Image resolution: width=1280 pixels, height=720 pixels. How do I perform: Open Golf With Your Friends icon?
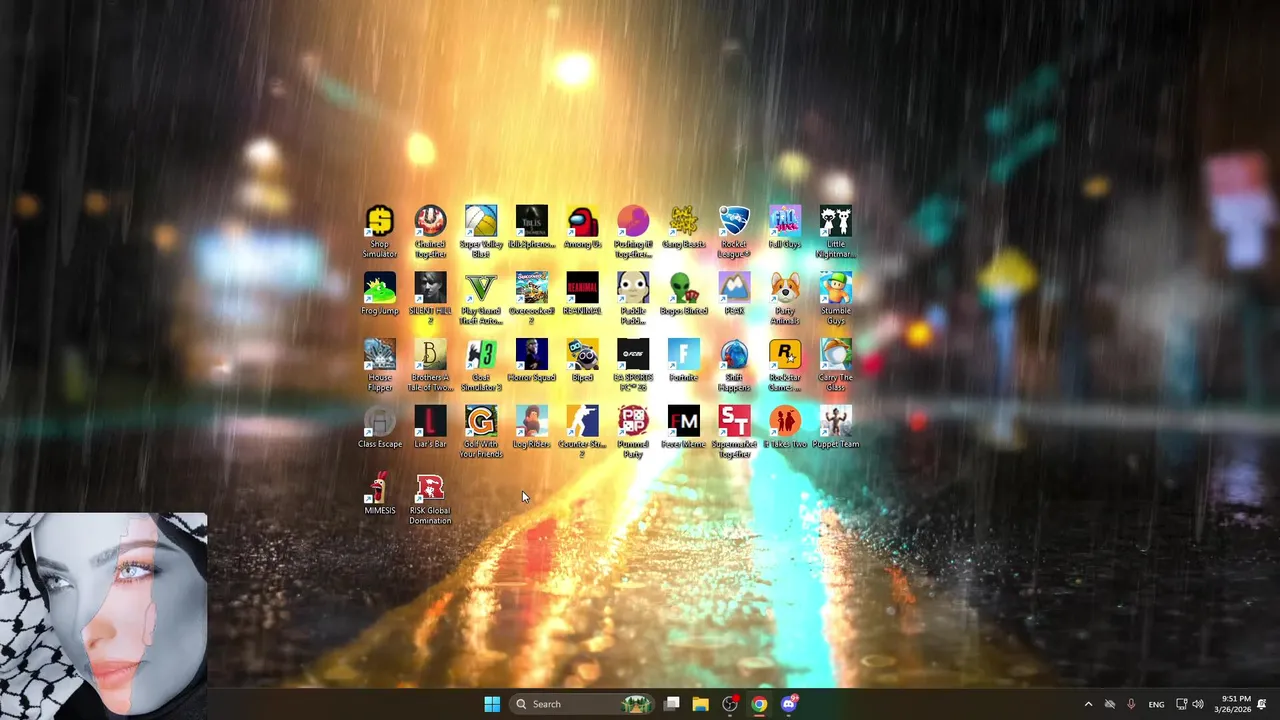click(481, 432)
